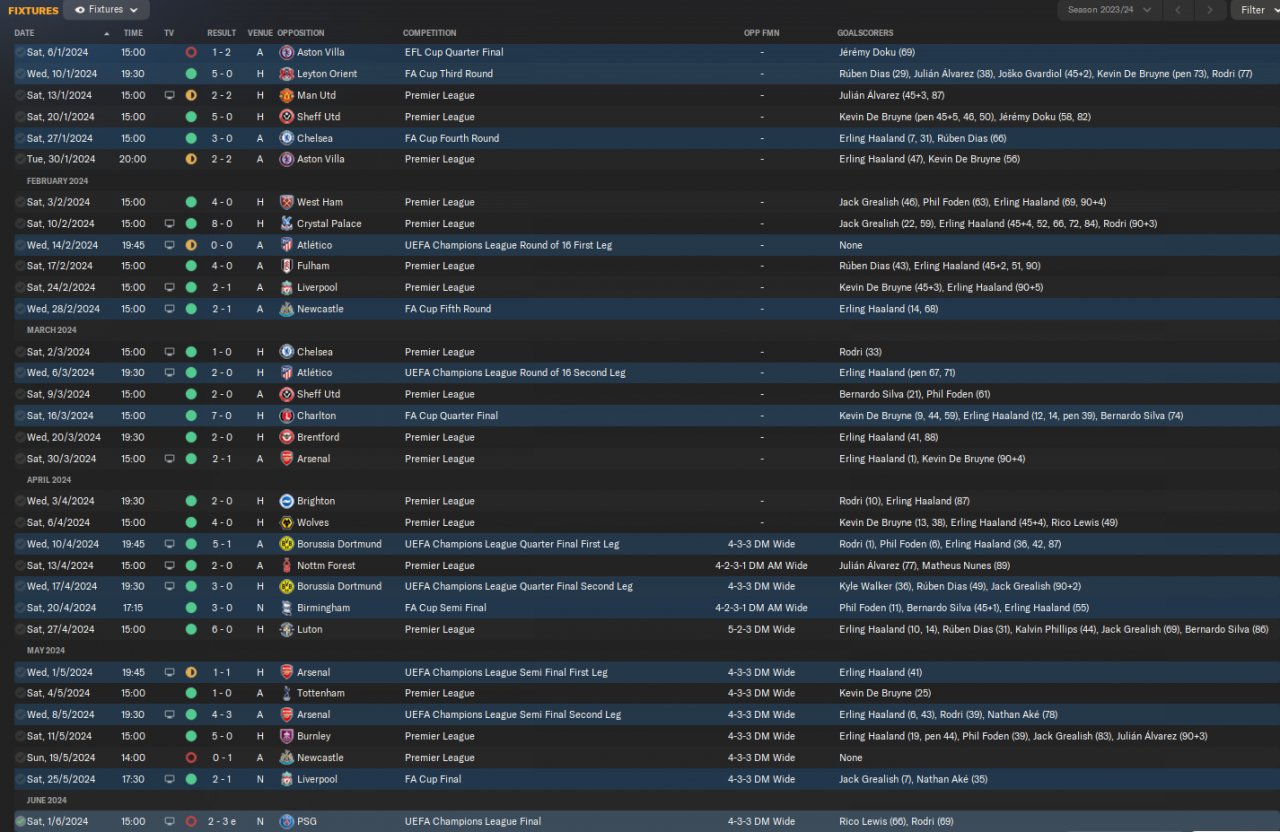Sort by the Result column header
Image resolution: width=1280 pixels, height=832 pixels.
point(222,33)
